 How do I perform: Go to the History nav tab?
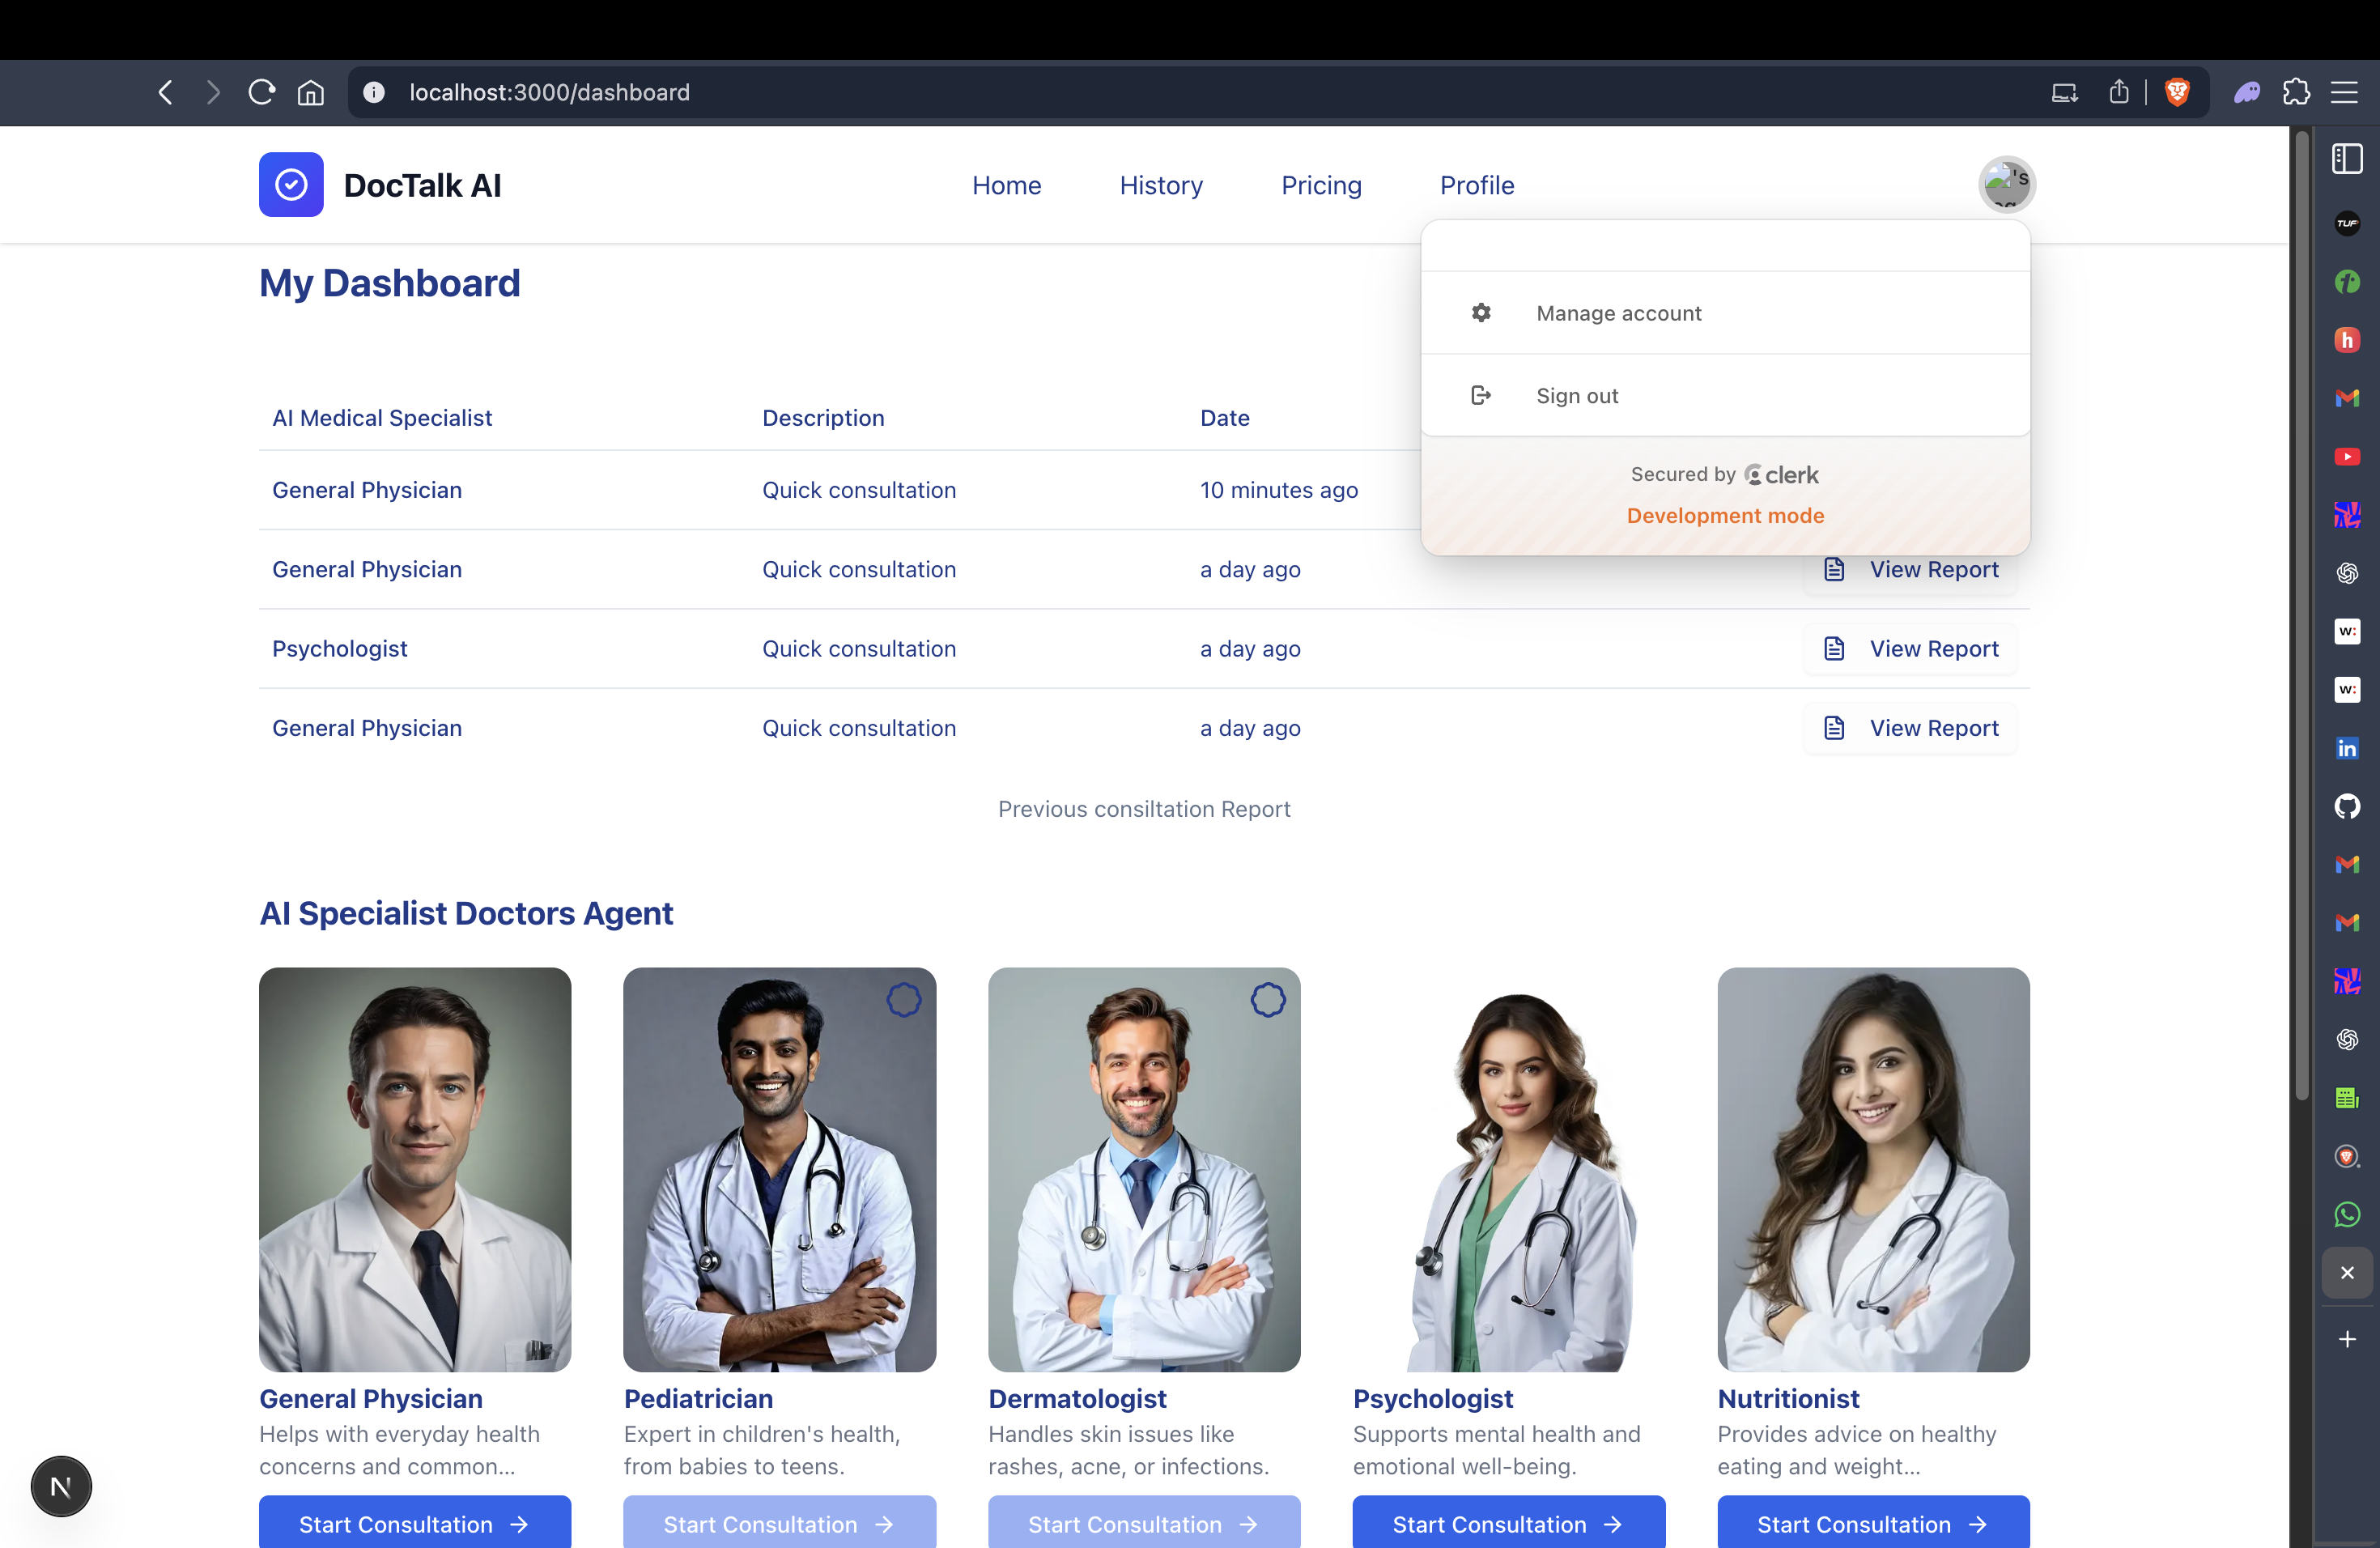(x=1161, y=185)
